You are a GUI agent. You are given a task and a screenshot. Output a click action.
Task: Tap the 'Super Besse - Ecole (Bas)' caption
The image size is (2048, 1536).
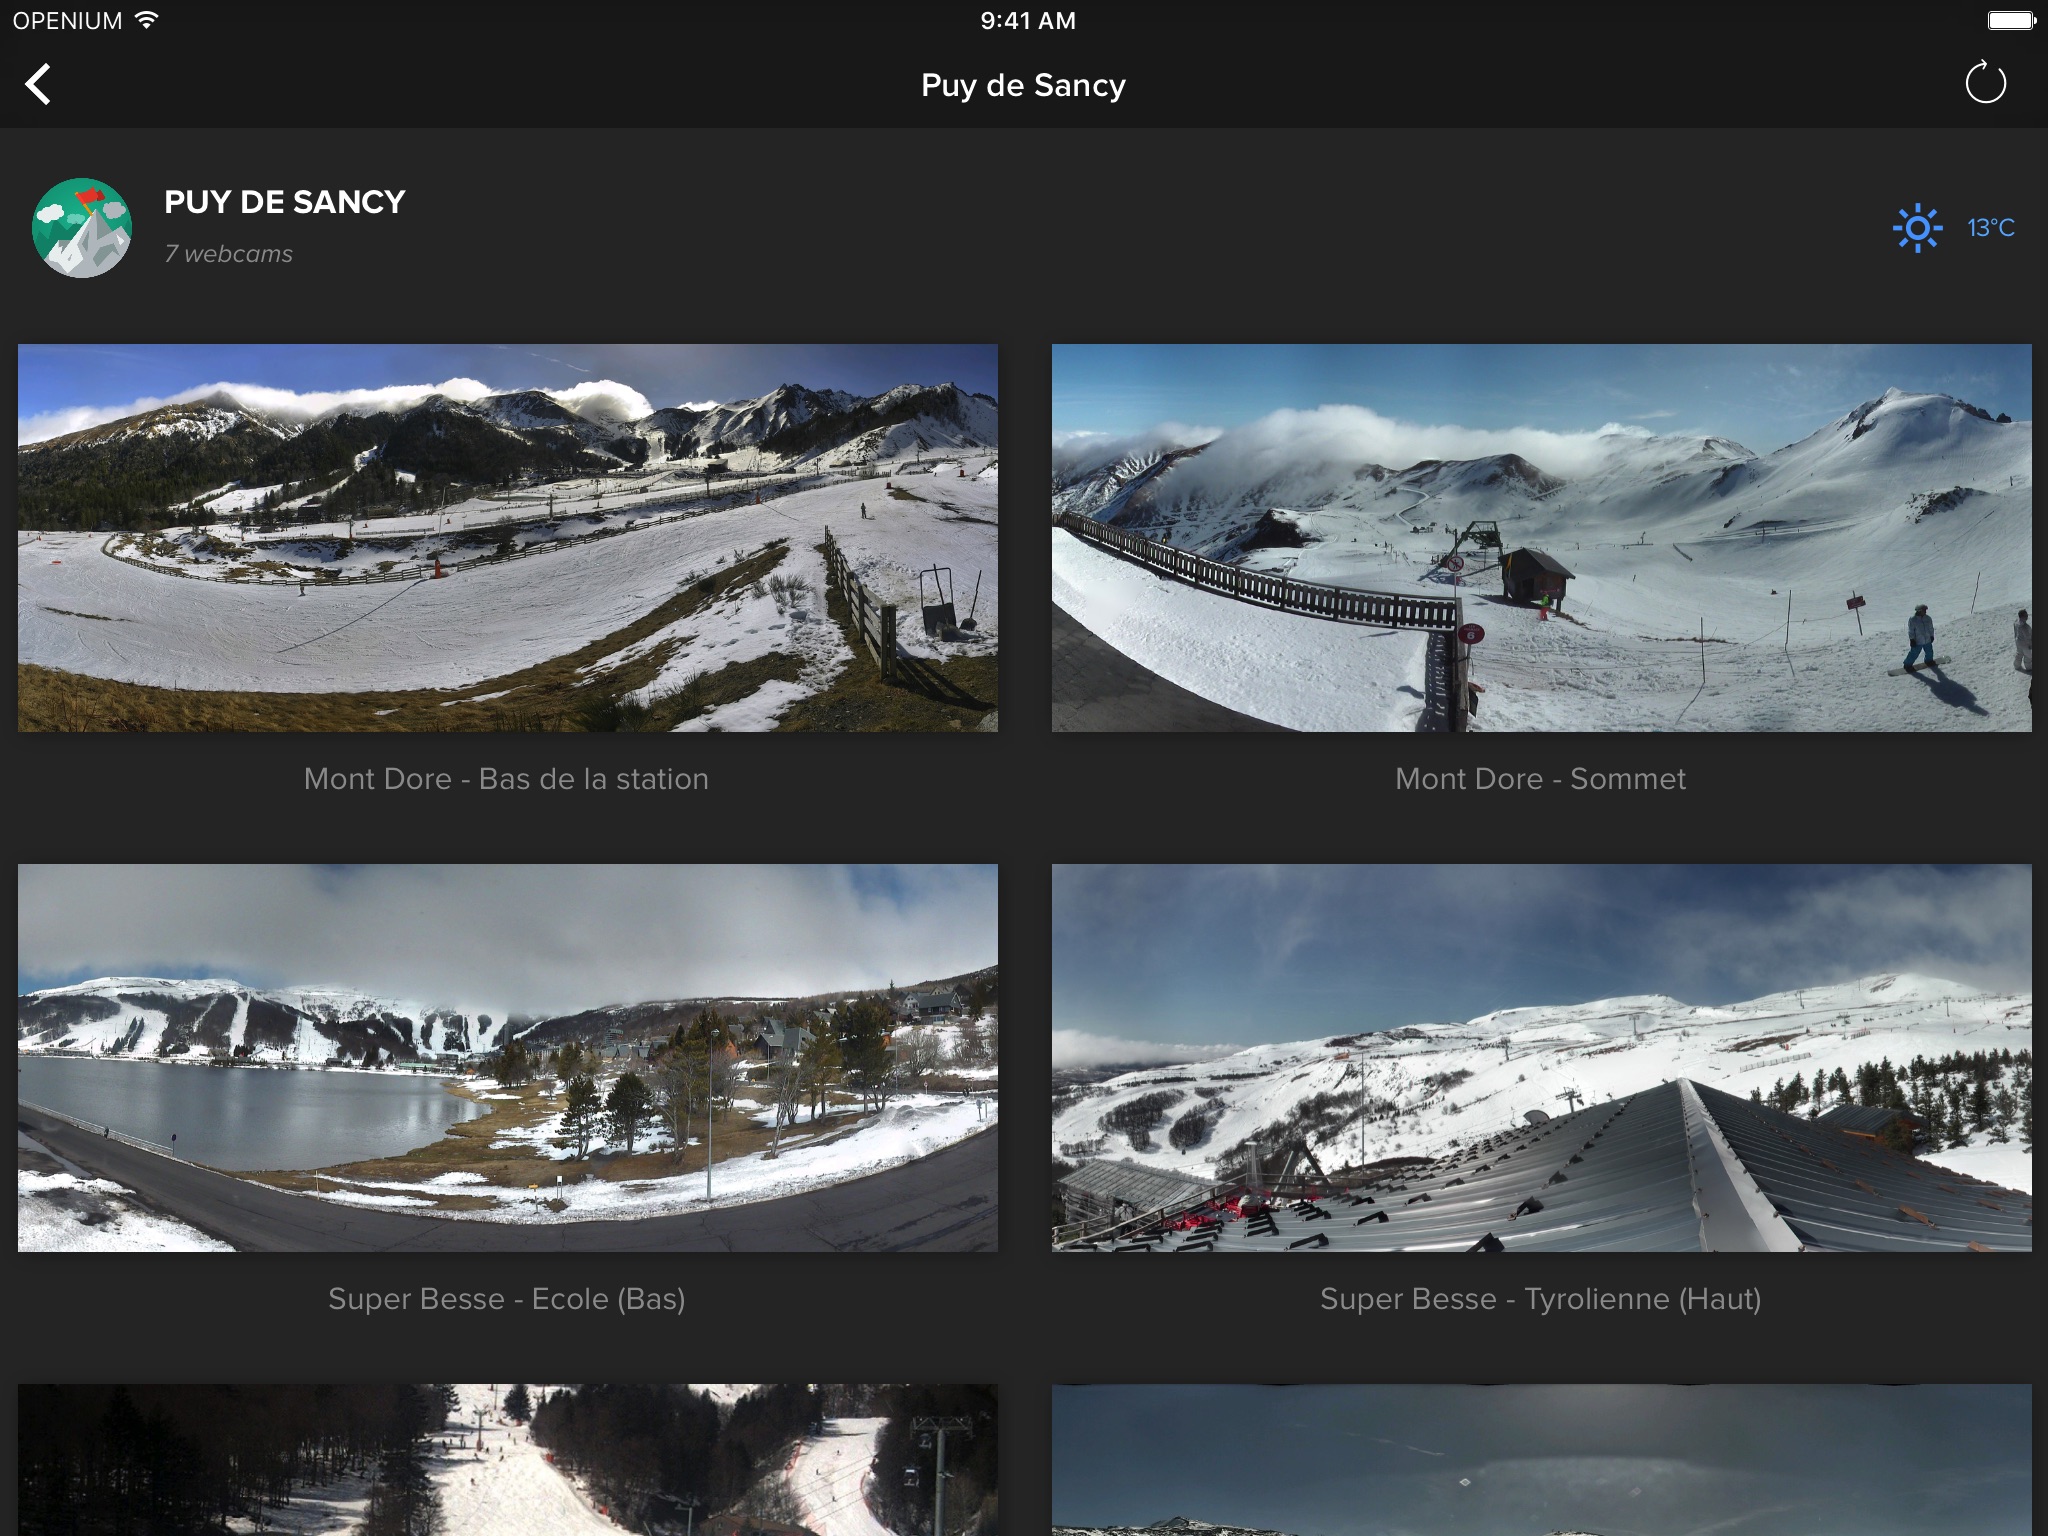(507, 1299)
